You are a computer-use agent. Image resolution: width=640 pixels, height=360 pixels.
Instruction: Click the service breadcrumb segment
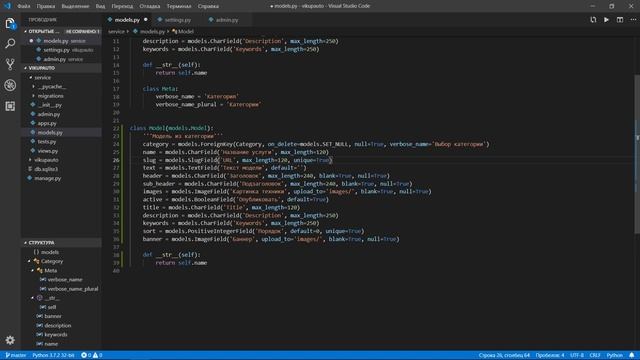[116, 31]
